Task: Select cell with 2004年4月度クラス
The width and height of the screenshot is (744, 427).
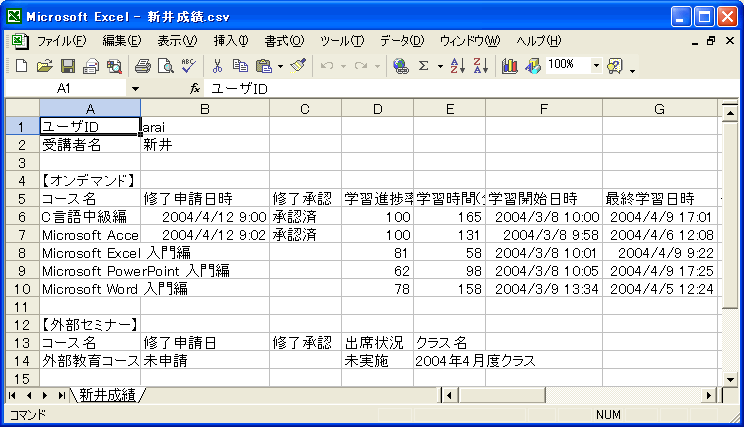Action: (449, 361)
